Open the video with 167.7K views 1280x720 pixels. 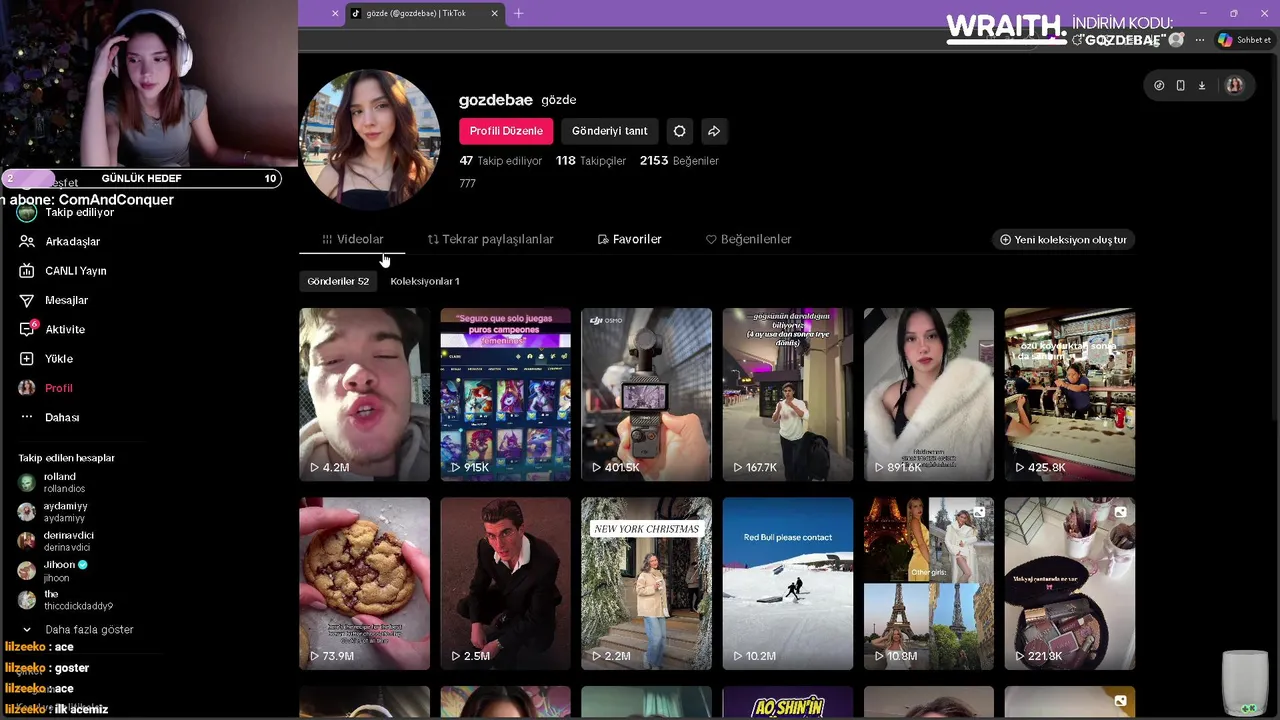pos(788,394)
